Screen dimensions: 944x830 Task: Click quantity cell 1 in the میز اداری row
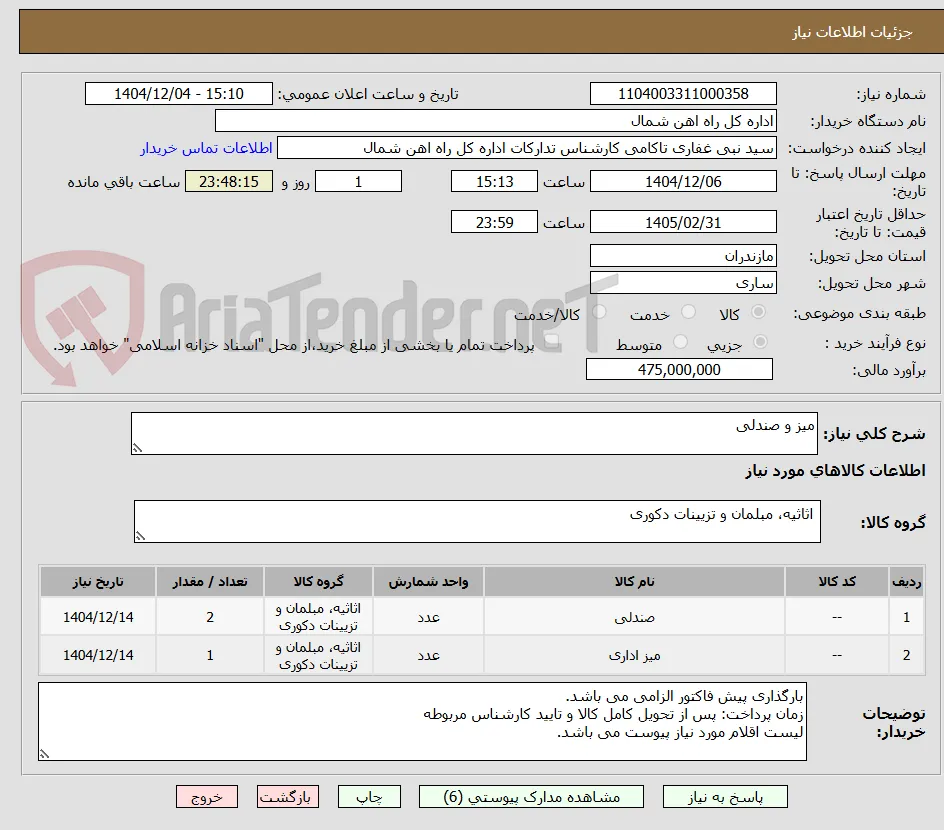(x=210, y=655)
